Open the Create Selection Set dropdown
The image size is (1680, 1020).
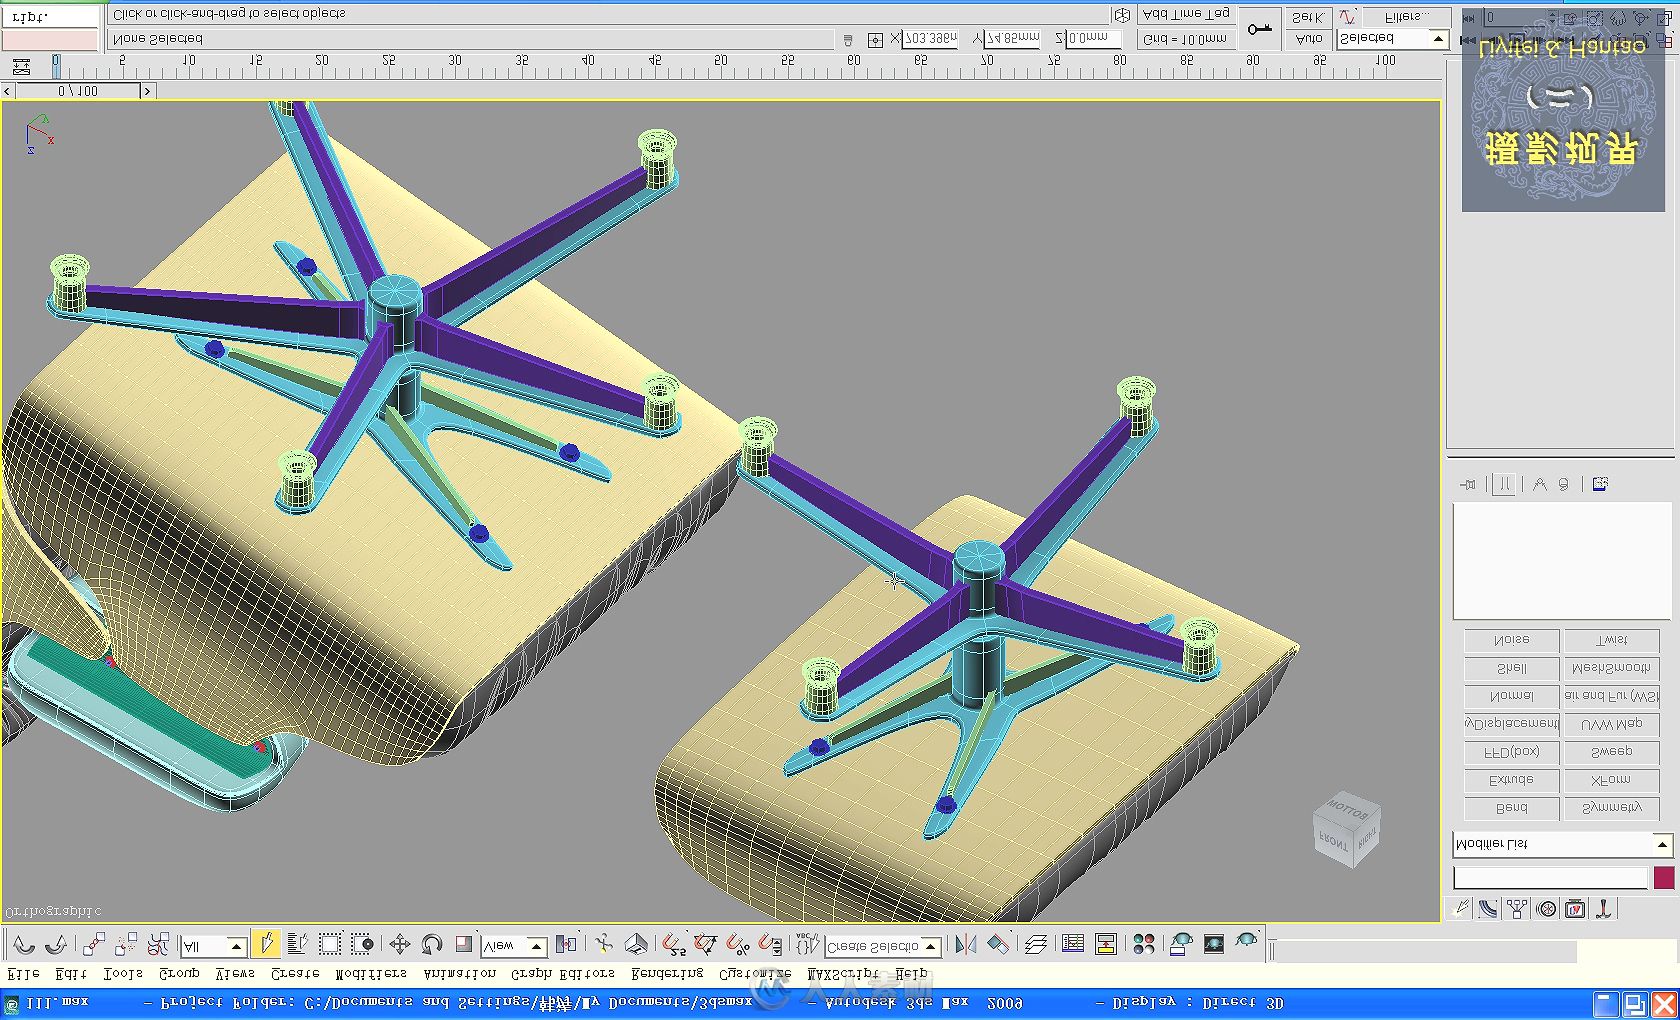(x=883, y=946)
